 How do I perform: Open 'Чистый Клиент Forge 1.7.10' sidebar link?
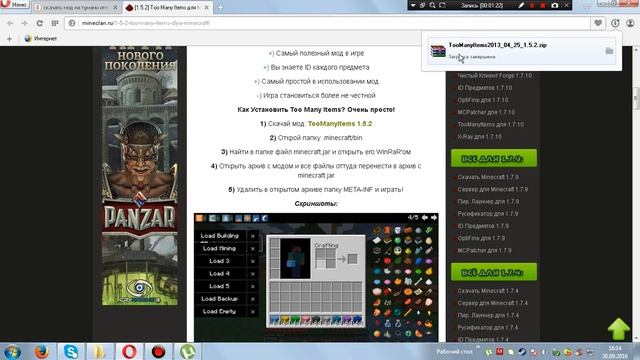tap(494, 76)
